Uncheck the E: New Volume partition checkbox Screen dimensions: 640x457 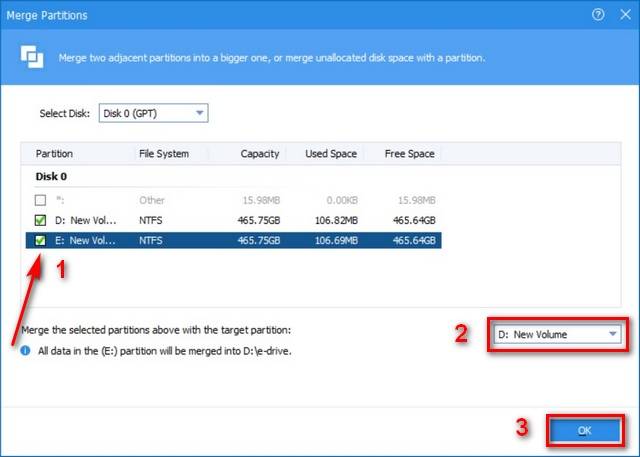point(41,240)
